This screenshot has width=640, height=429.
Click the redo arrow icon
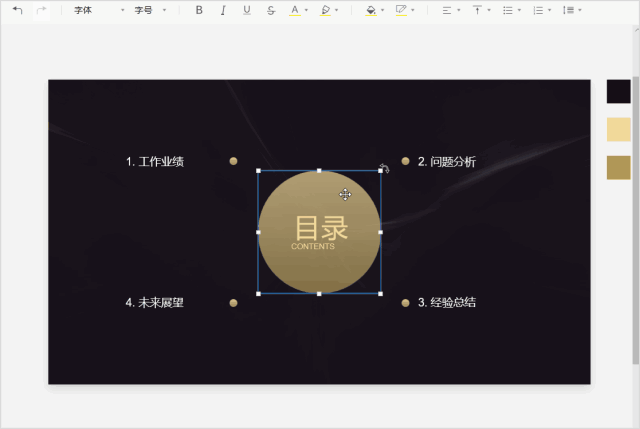[41, 10]
